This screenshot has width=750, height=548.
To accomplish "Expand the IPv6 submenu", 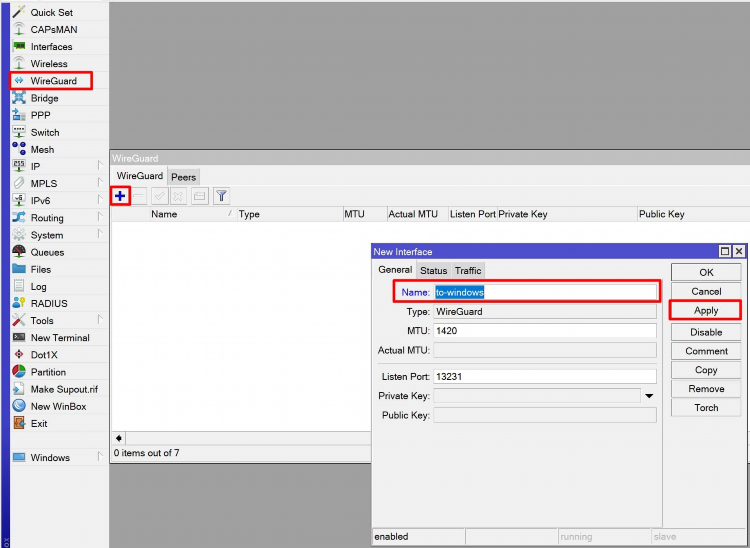I will [100, 200].
